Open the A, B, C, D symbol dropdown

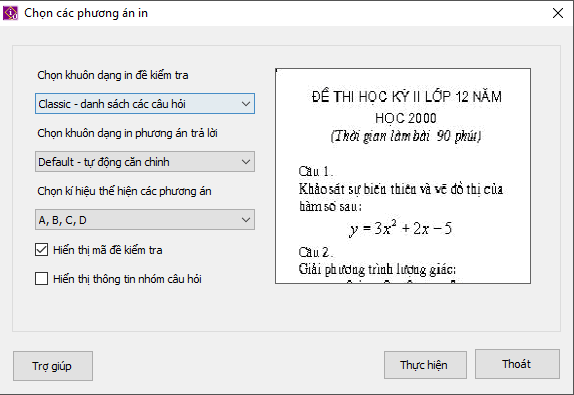pos(145,220)
